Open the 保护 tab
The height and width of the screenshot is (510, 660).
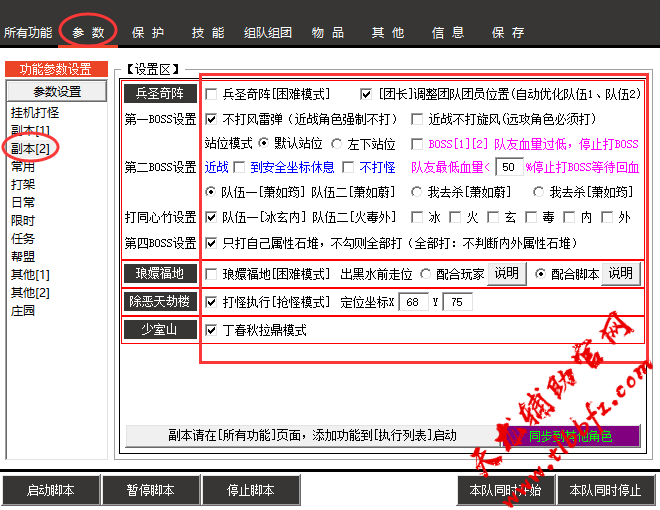[148, 32]
